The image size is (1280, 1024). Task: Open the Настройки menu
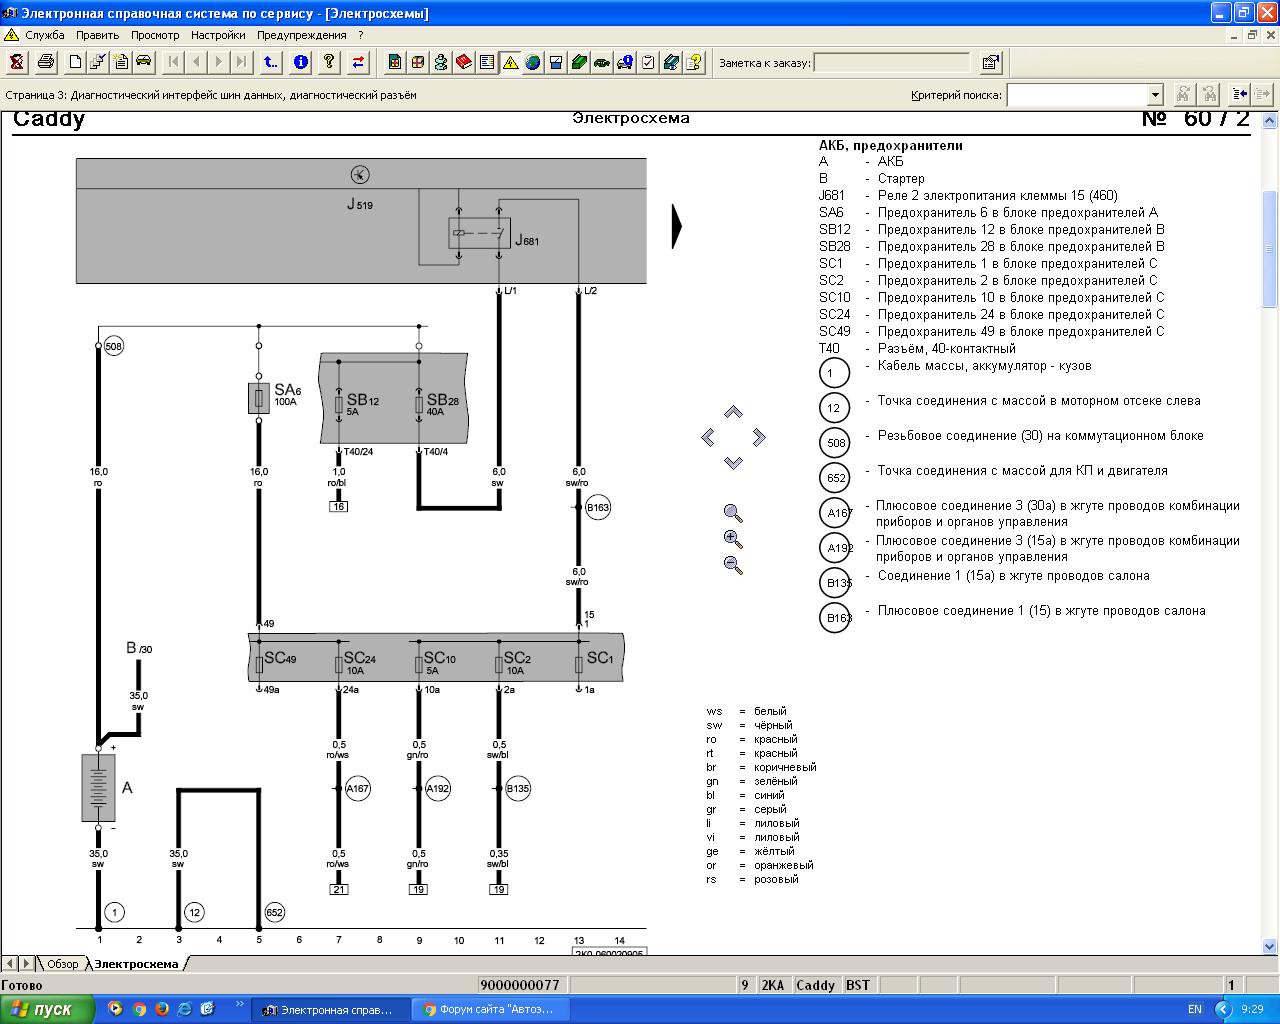tap(218, 35)
